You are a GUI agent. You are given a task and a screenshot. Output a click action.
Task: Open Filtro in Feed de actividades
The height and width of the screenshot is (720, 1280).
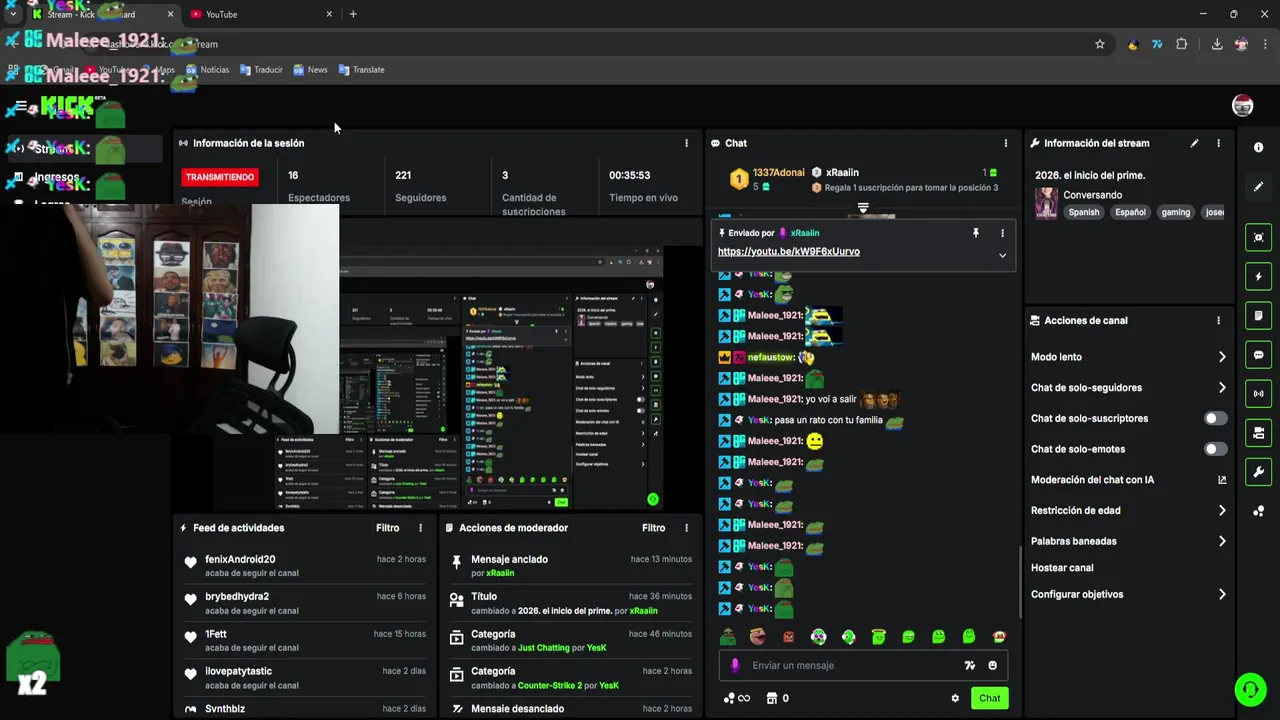click(x=387, y=528)
